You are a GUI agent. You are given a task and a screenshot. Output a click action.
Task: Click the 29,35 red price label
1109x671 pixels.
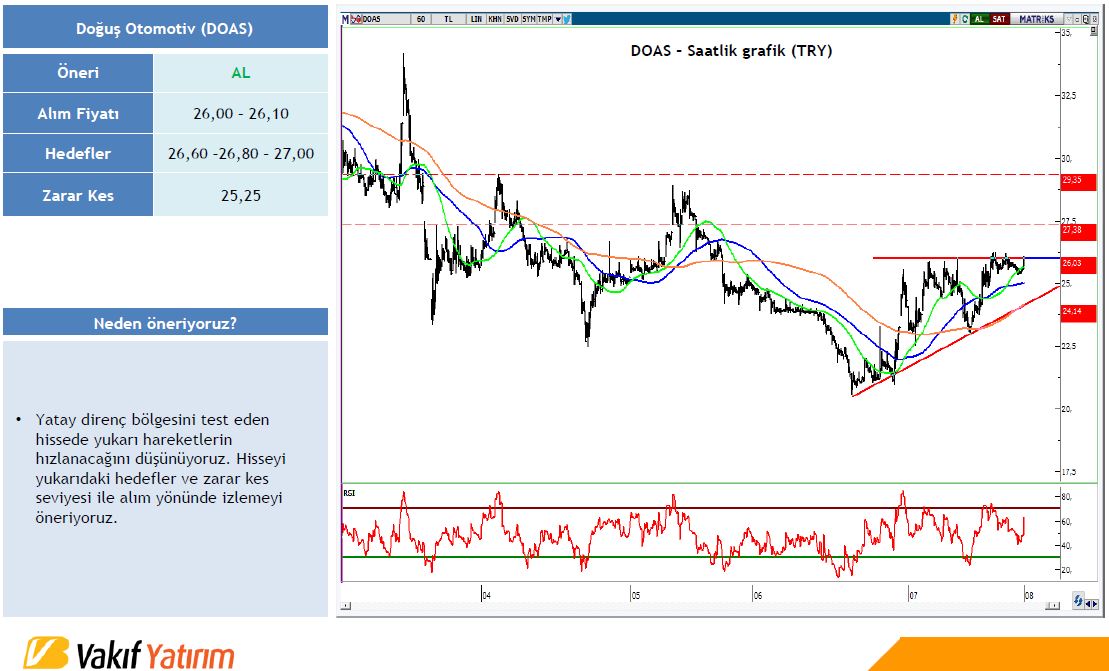pyautogui.click(x=1078, y=180)
